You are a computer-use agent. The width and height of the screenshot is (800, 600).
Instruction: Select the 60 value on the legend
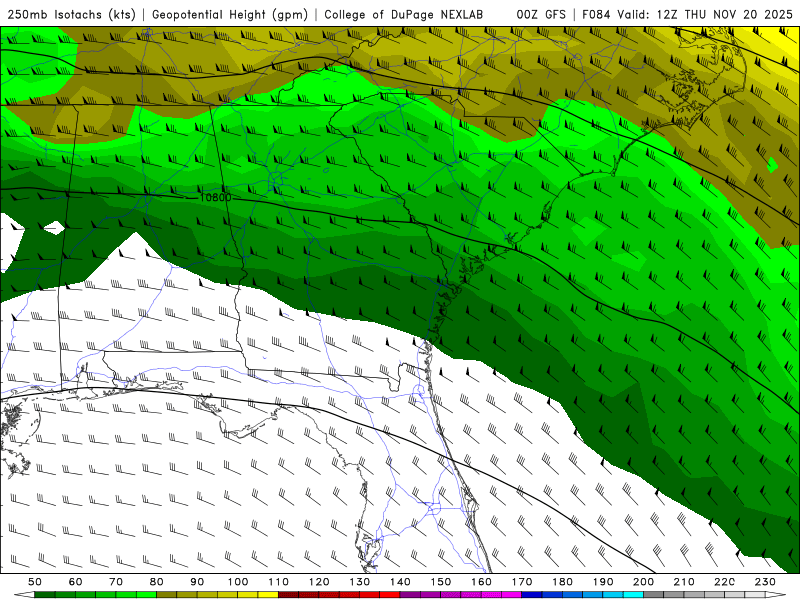tap(76, 582)
